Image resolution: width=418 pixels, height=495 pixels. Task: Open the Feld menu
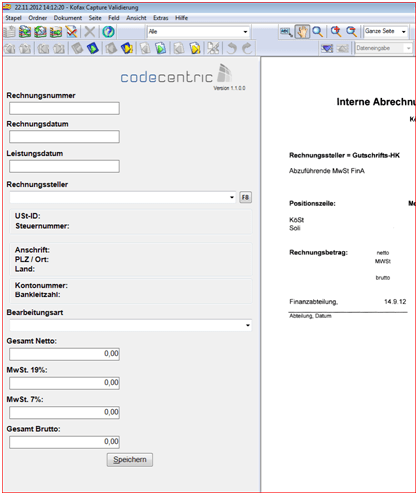(x=114, y=18)
